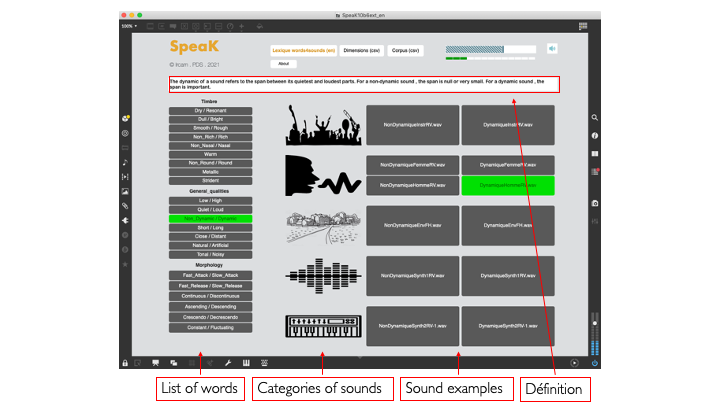Open the search magnifier in right sidebar
This screenshot has width=720, height=405.
(x=595, y=118)
